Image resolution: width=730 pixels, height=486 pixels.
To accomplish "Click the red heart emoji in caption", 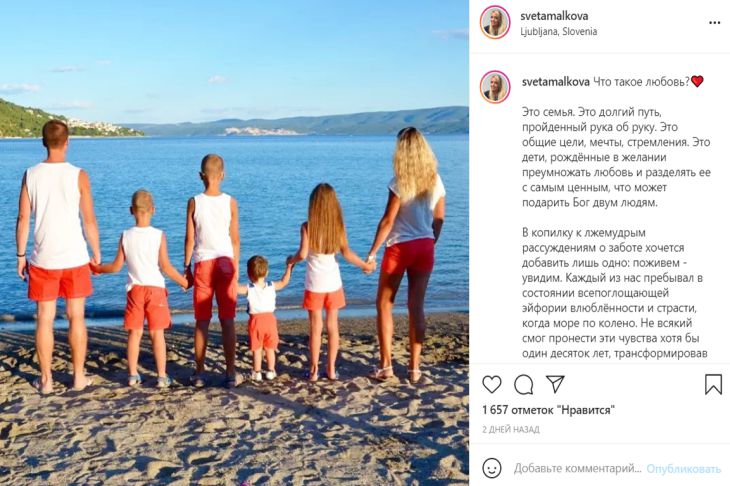I will 697,81.
